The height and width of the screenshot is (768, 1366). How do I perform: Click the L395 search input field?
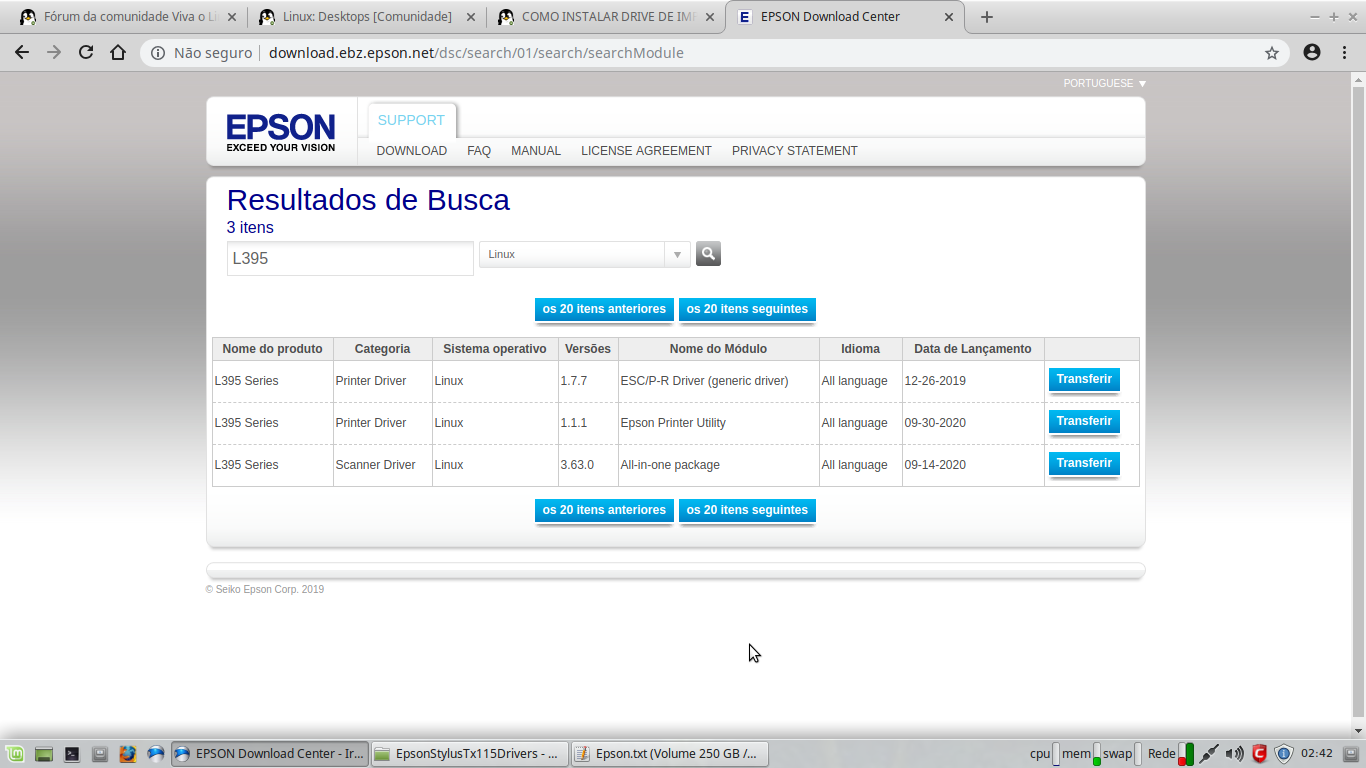coord(350,258)
